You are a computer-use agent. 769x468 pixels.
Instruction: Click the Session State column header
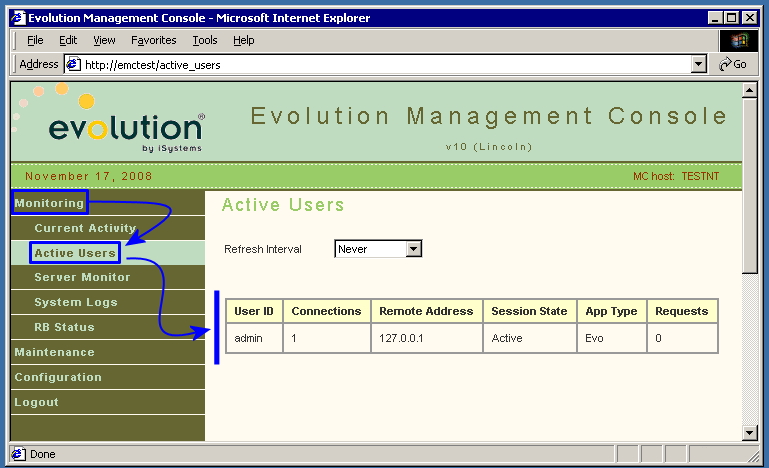click(x=529, y=311)
